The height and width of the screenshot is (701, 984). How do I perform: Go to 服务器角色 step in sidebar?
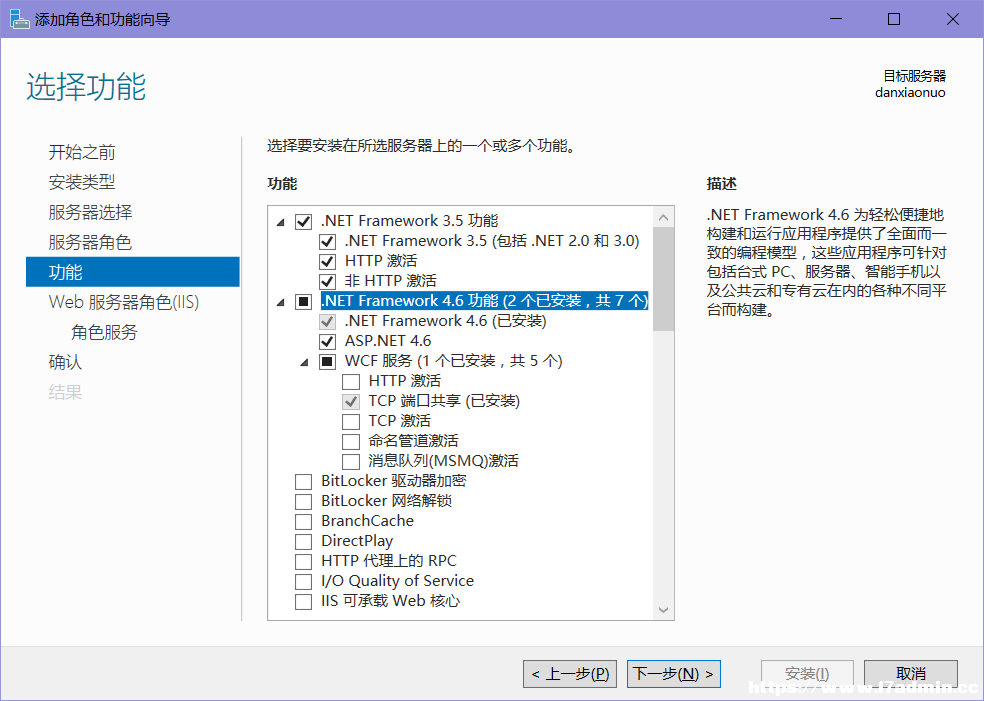point(90,242)
